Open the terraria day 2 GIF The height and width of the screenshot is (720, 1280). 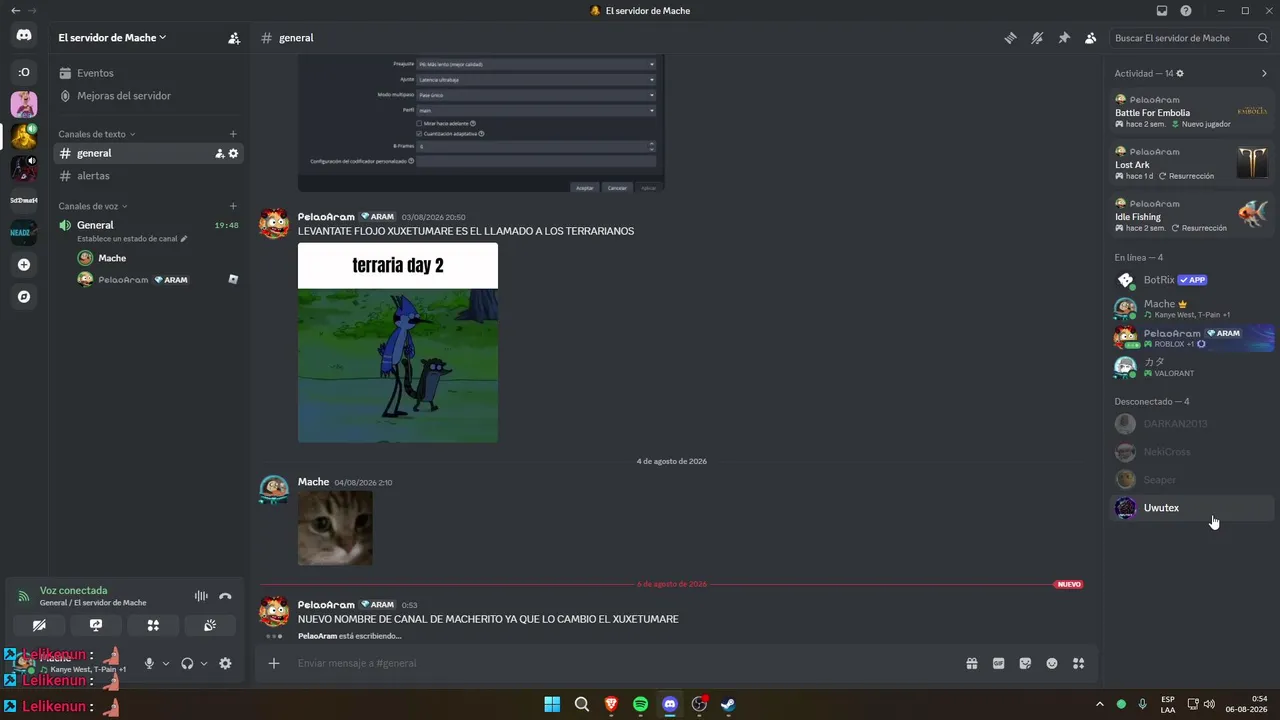click(398, 342)
